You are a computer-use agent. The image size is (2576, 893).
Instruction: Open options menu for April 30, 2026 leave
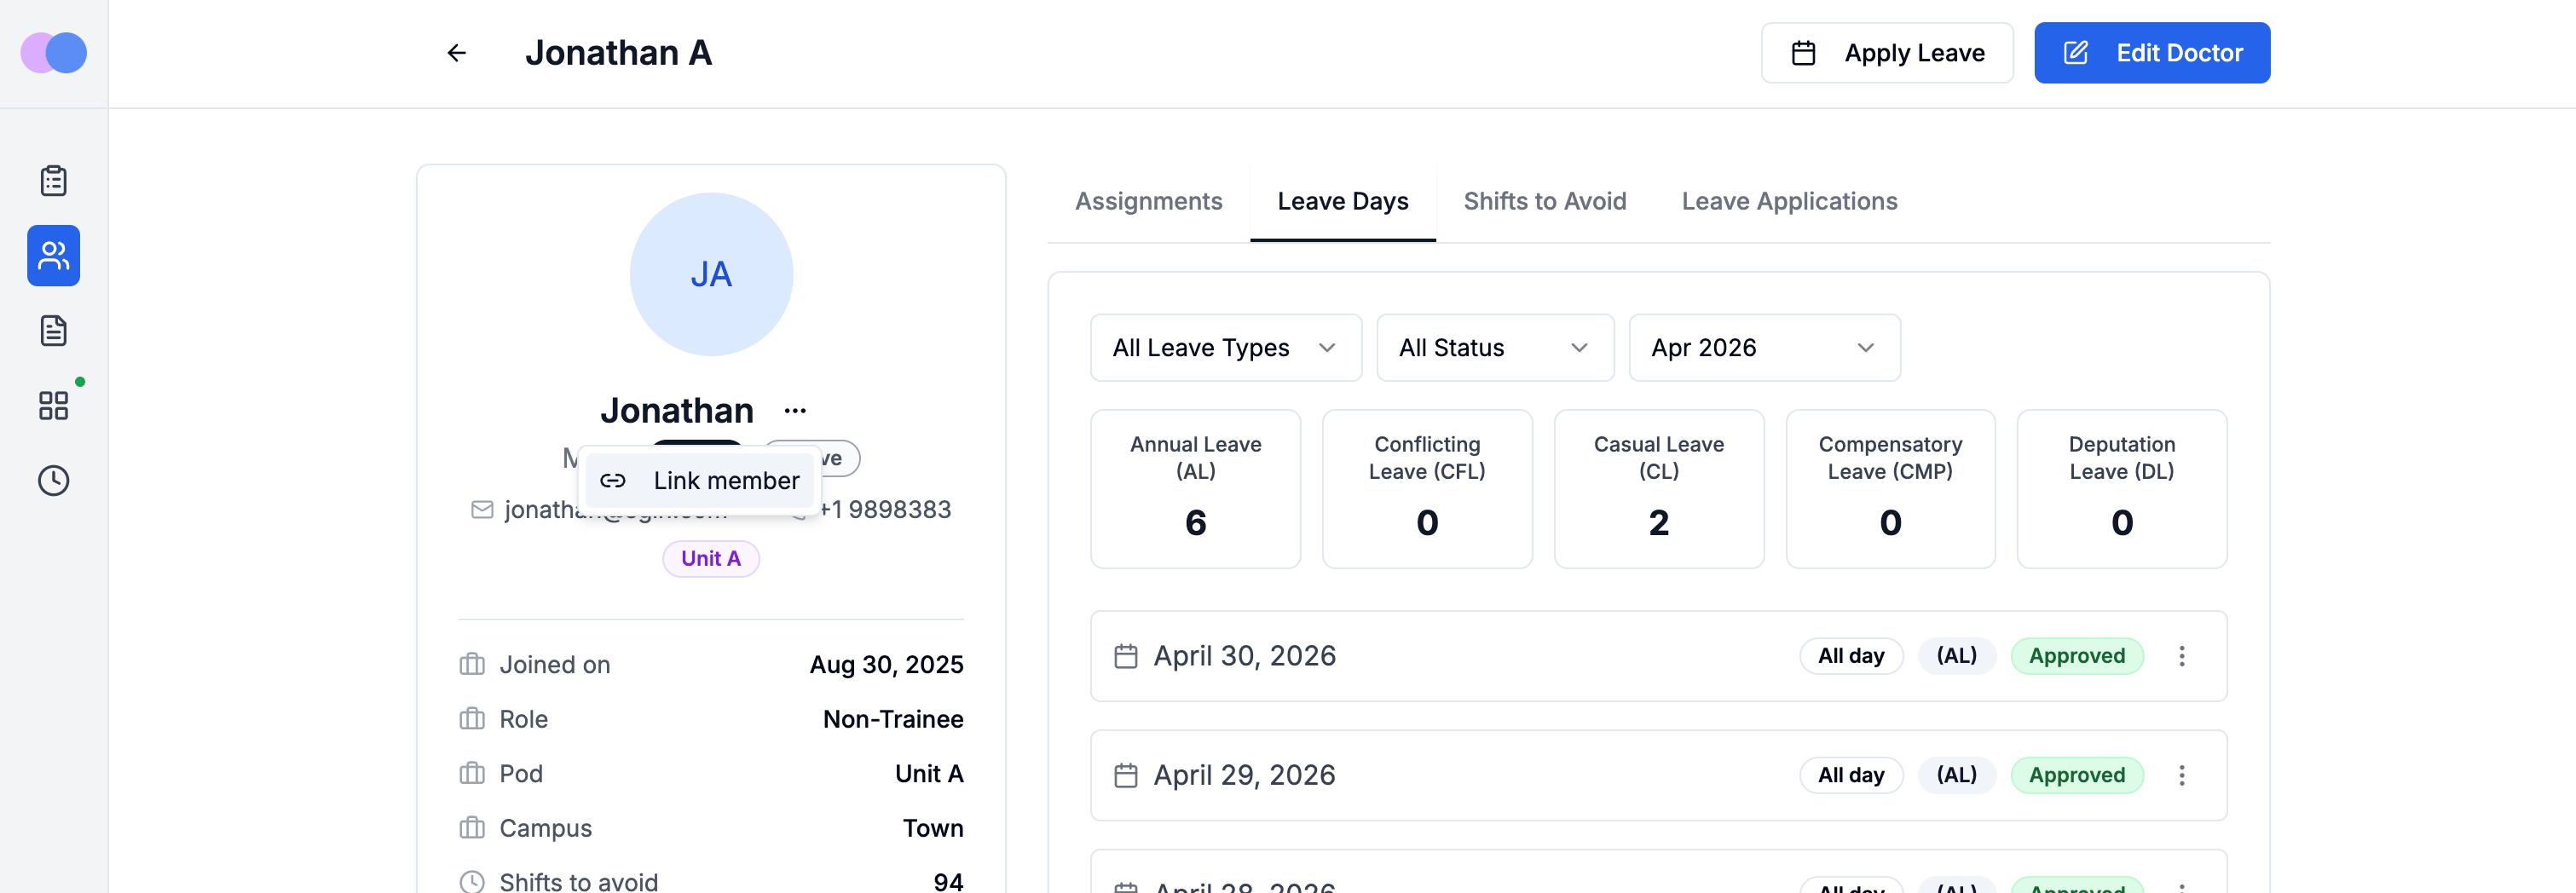(x=2182, y=656)
